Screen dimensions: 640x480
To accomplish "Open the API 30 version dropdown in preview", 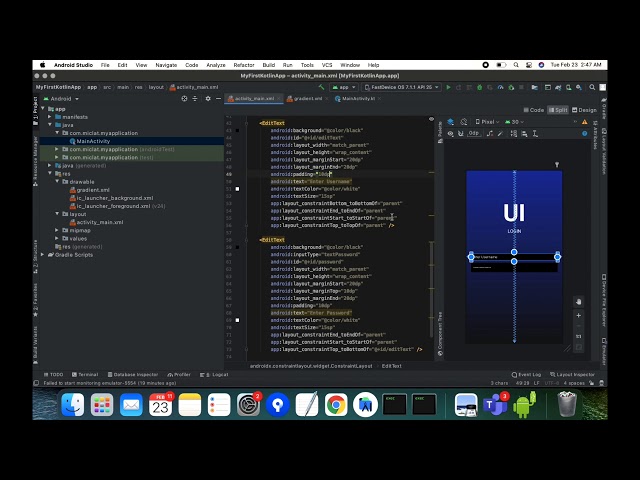I will 514,122.
